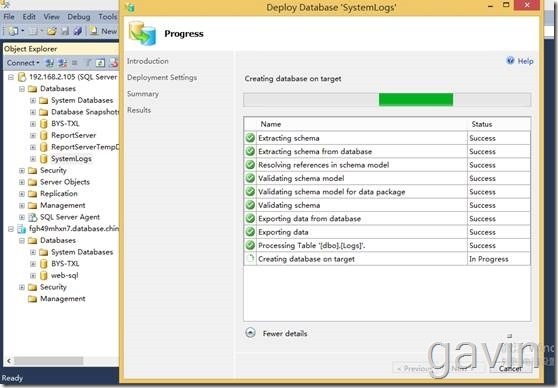Expand the Database Snapshots node

33,112
